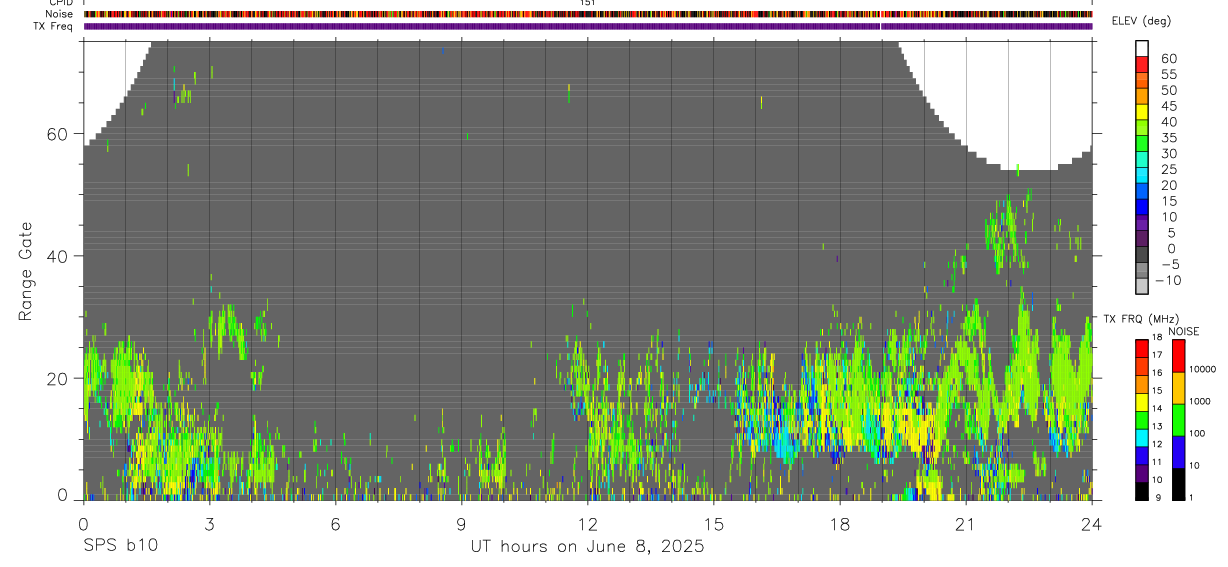Click the red top swatch of TX FRQ colorbar
The width and height of the screenshot is (1228, 567).
[1141, 348]
